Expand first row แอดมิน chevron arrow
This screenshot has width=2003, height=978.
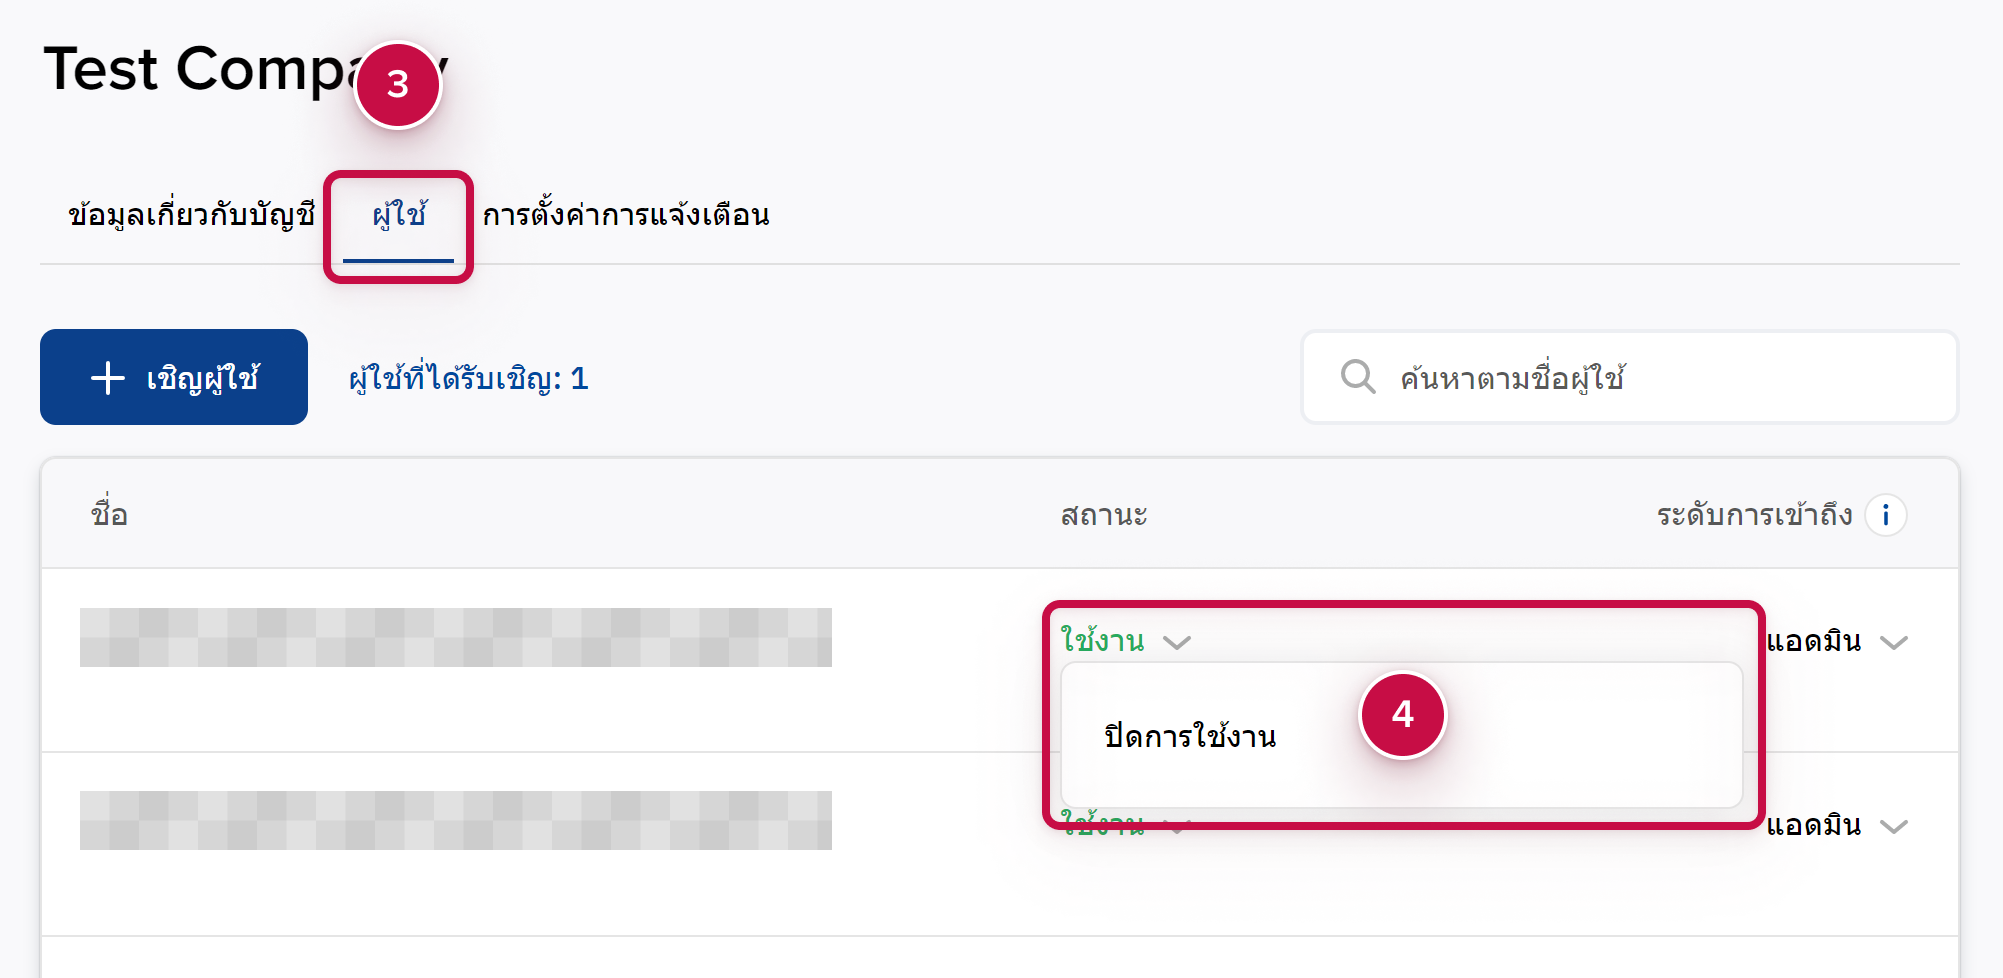pos(1893,642)
